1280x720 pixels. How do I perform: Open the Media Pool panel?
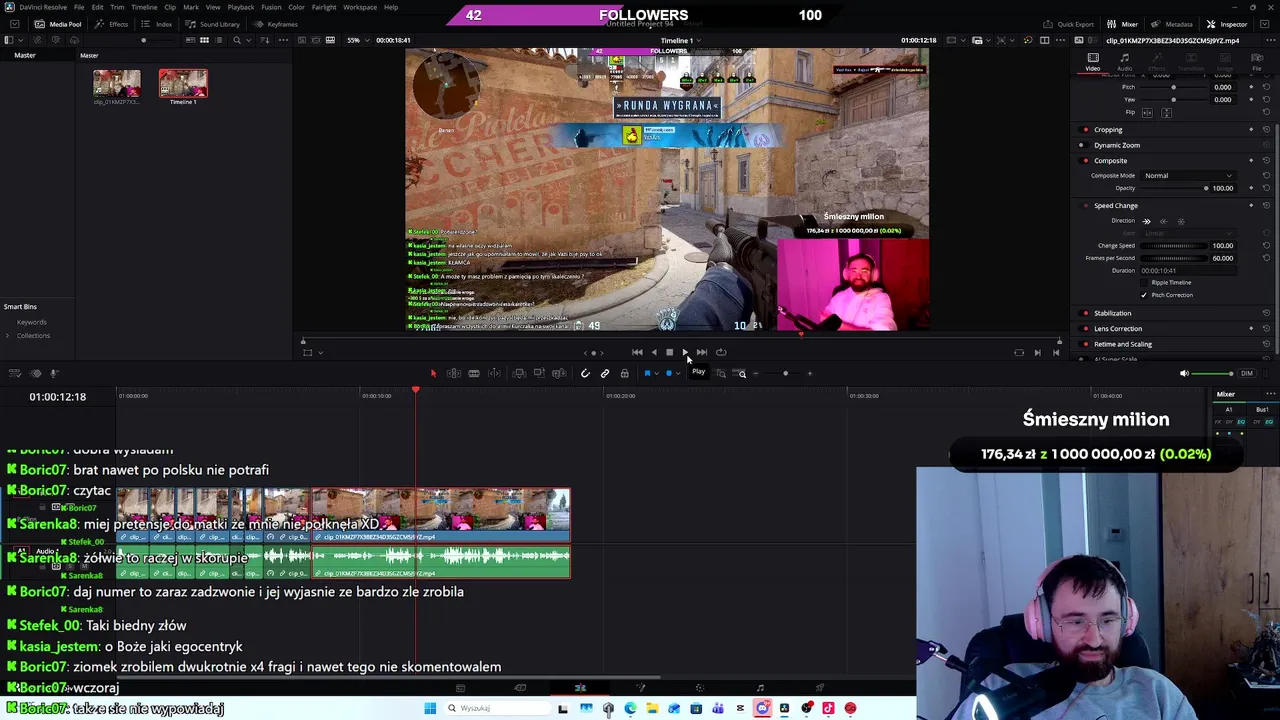click(x=59, y=24)
